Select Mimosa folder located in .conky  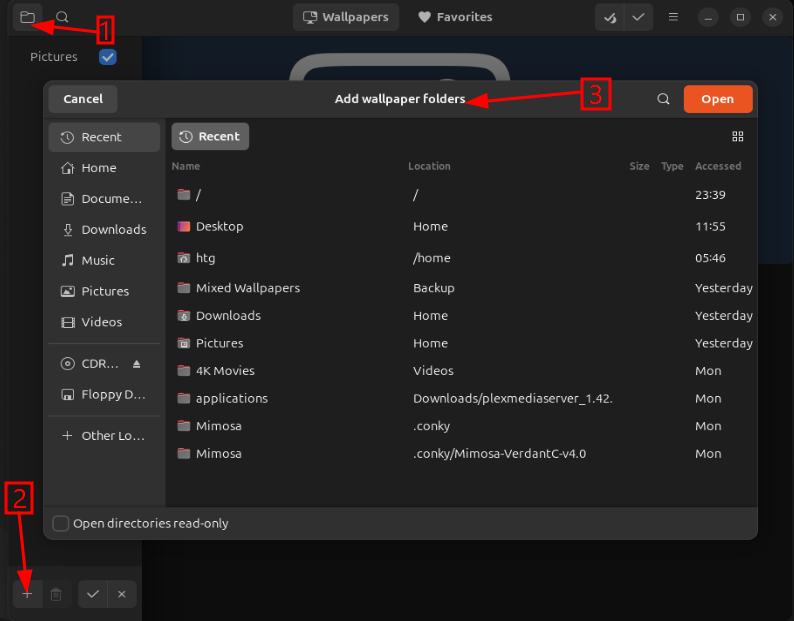point(461,426)
